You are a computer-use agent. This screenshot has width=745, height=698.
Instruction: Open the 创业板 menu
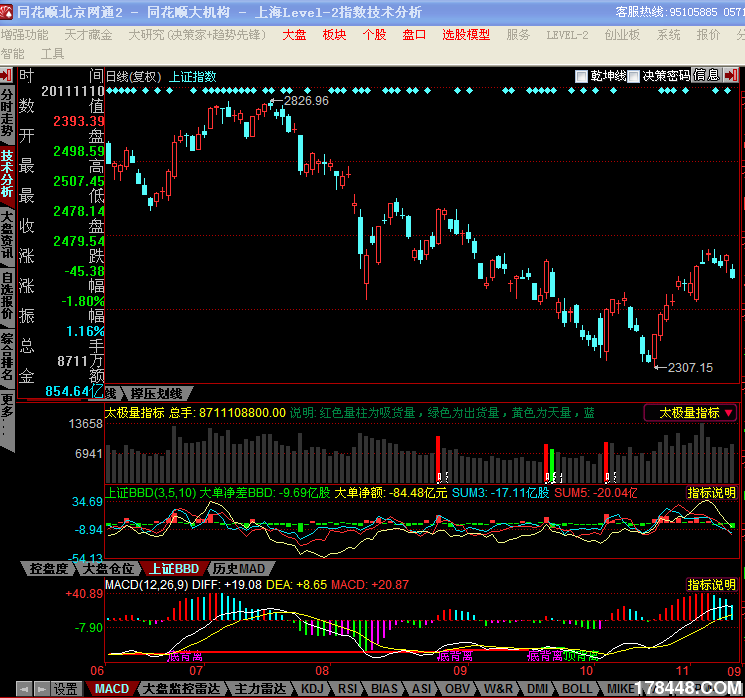(x=622, y=35)
